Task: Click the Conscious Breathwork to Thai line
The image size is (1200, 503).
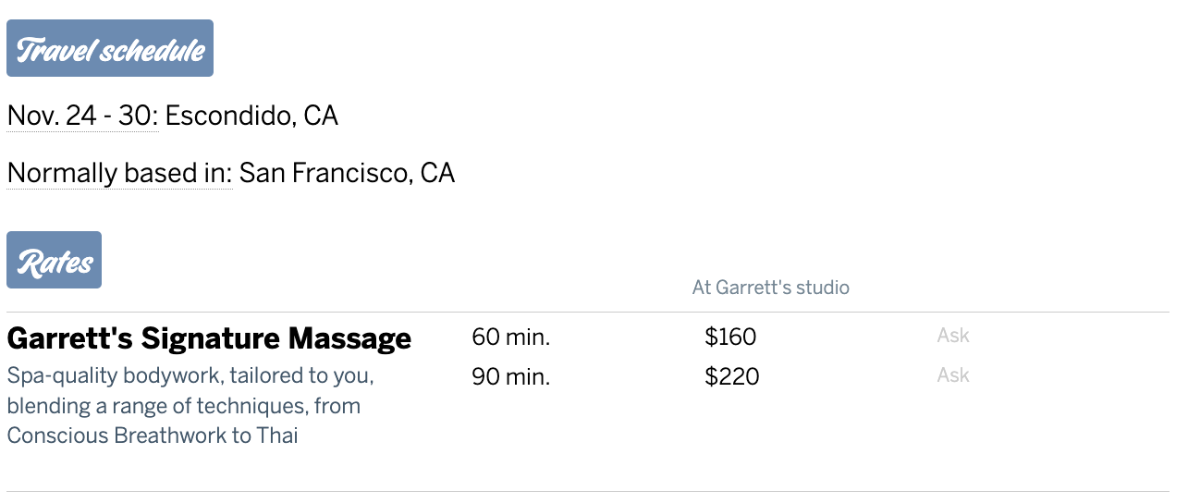Action: [x=152, y=436]
